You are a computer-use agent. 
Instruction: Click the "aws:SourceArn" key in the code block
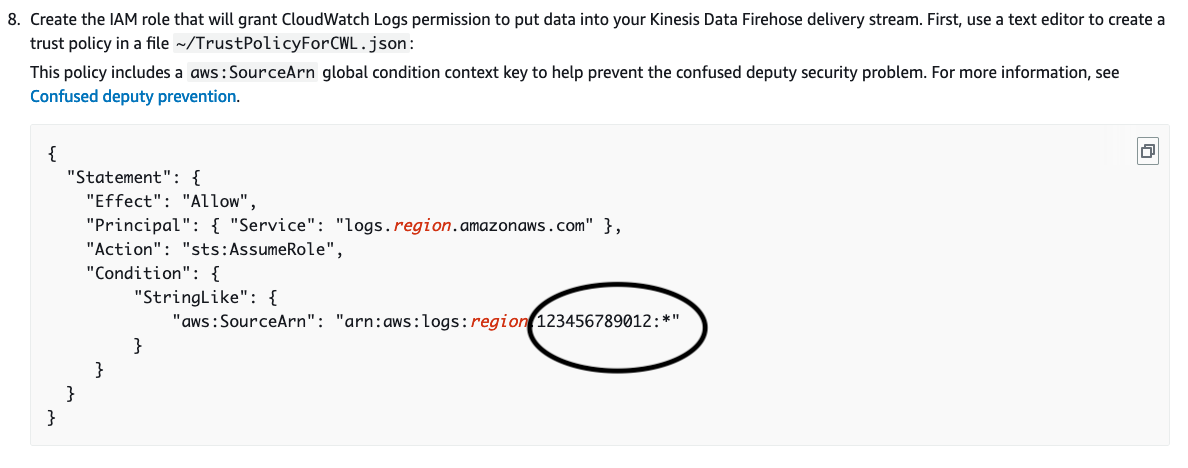click(245, 322)
